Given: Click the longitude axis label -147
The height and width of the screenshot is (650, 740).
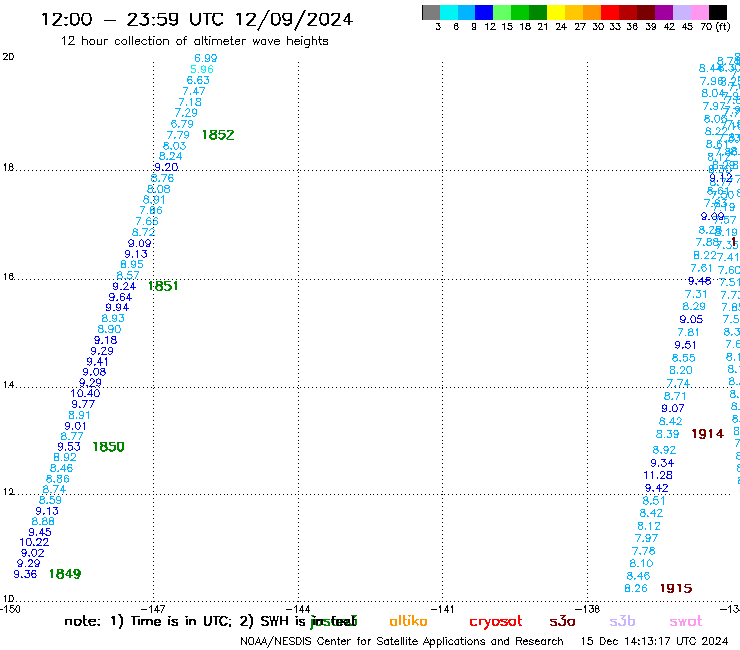Looking at the screenshot, I should click(x=153, y=609).
